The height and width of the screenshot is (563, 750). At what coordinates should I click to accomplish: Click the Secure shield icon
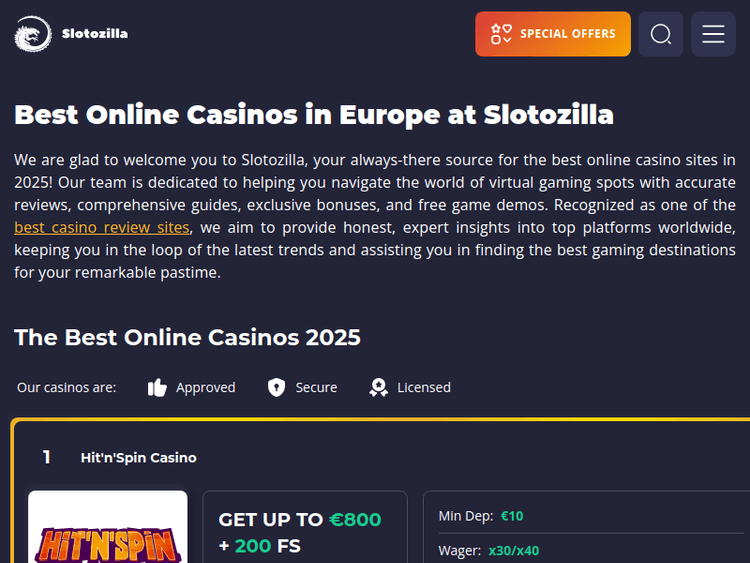coord(277,388)
